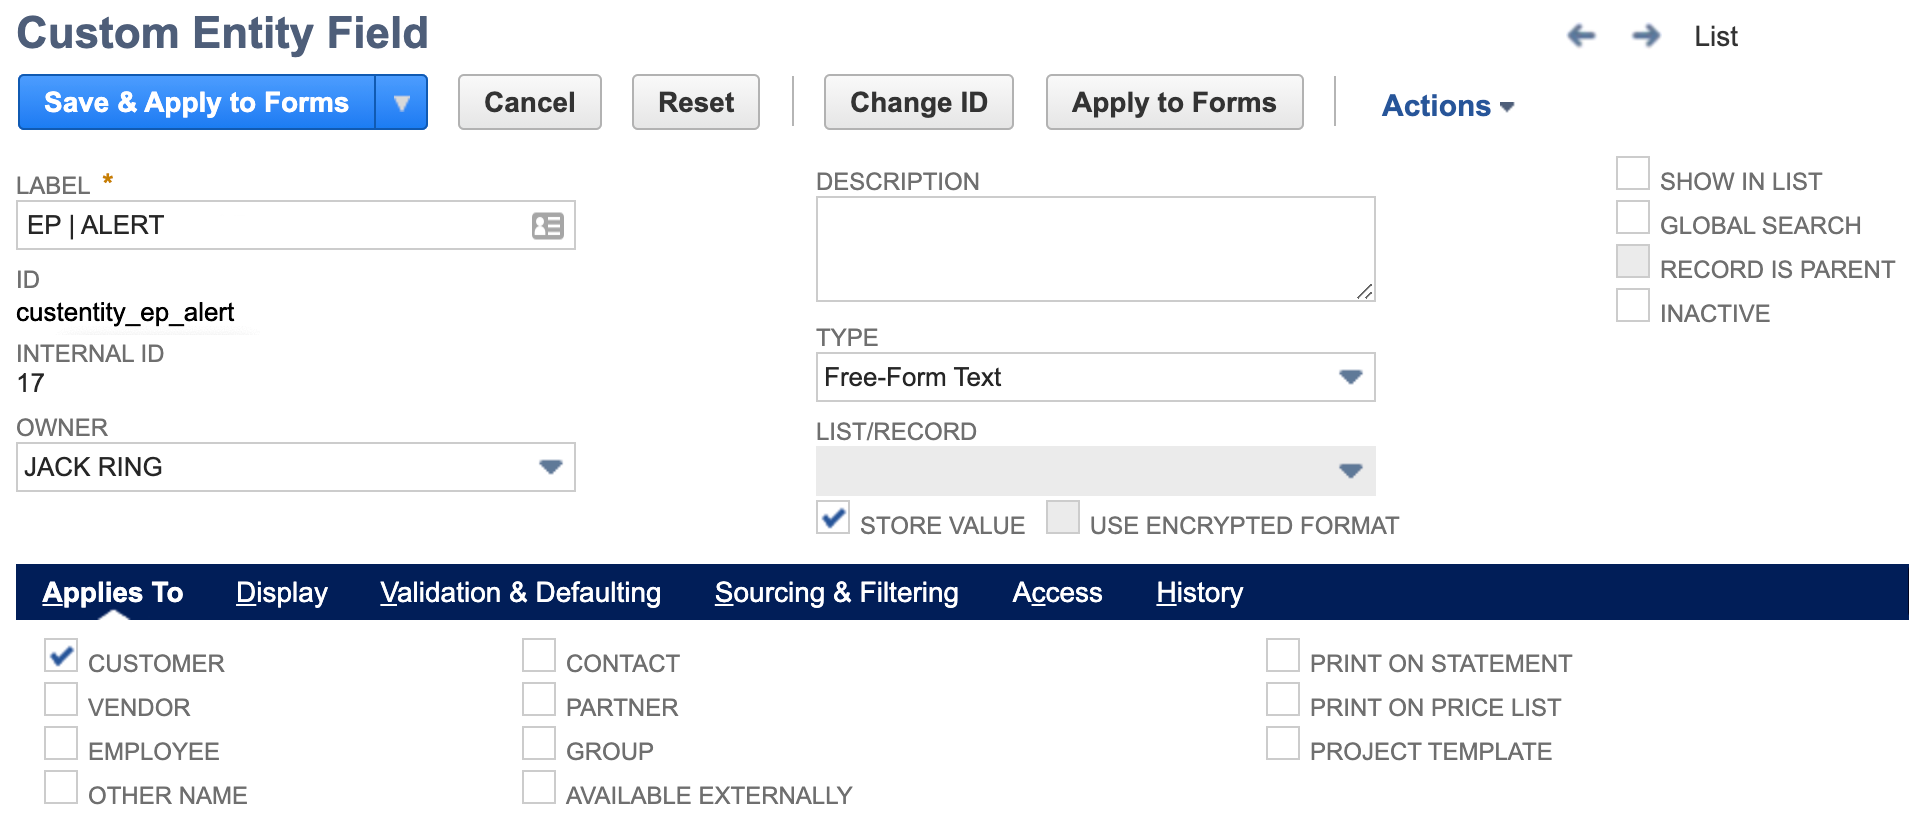The width and height of the screenshot is (1924, 830).
Task: Expand the Actions menu
Action: click(x=1447, y=106)
